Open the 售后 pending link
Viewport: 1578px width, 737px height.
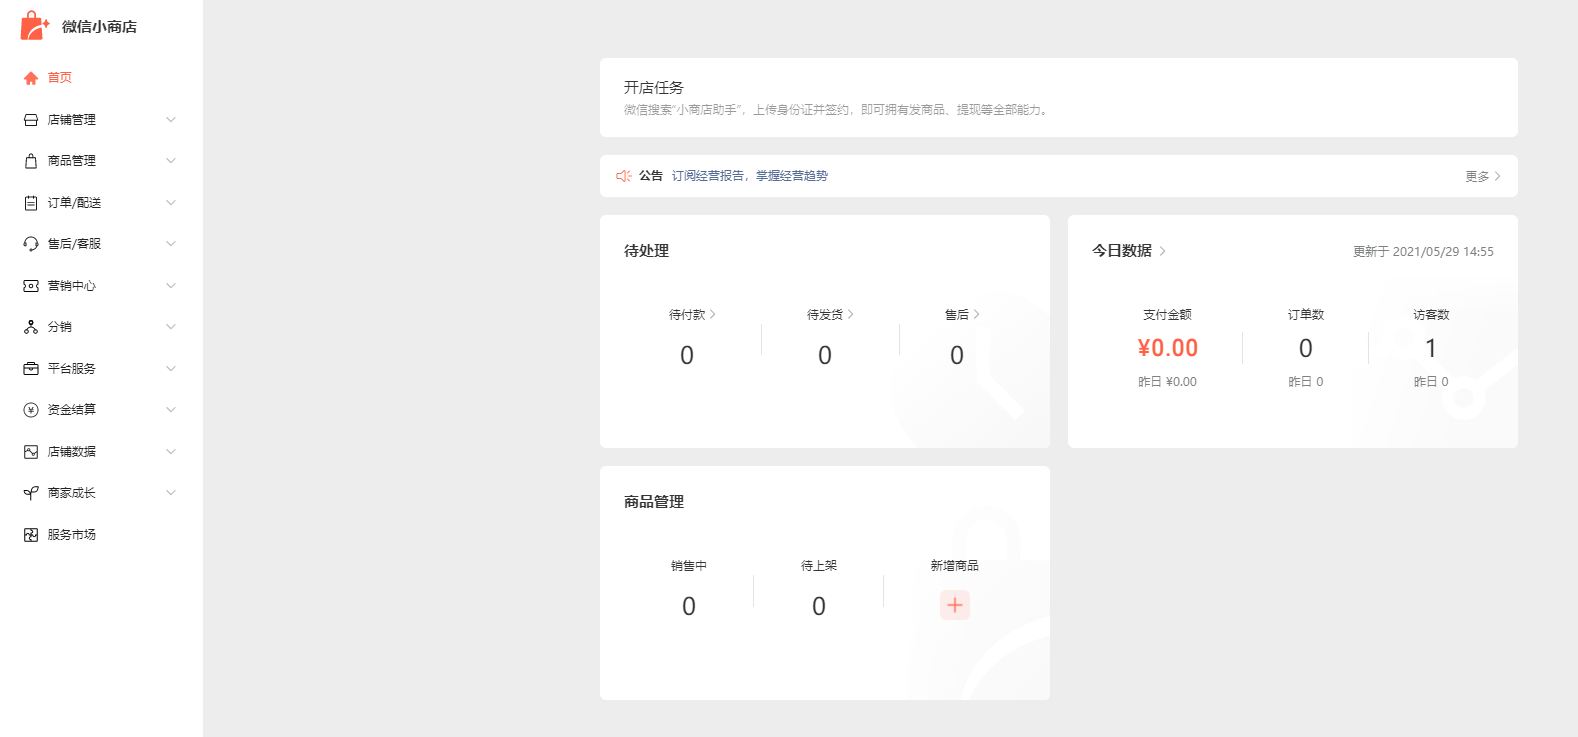coord(962,315)
